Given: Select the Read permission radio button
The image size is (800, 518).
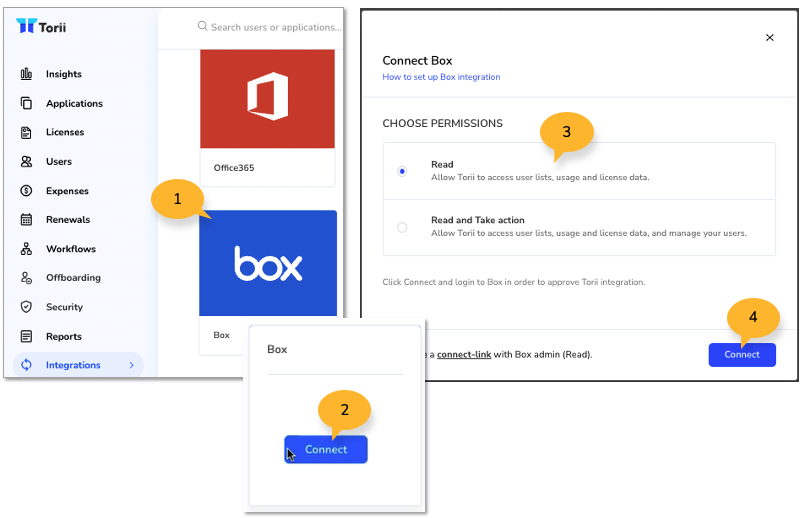Looking at the screenshot, I should [402, 171].
